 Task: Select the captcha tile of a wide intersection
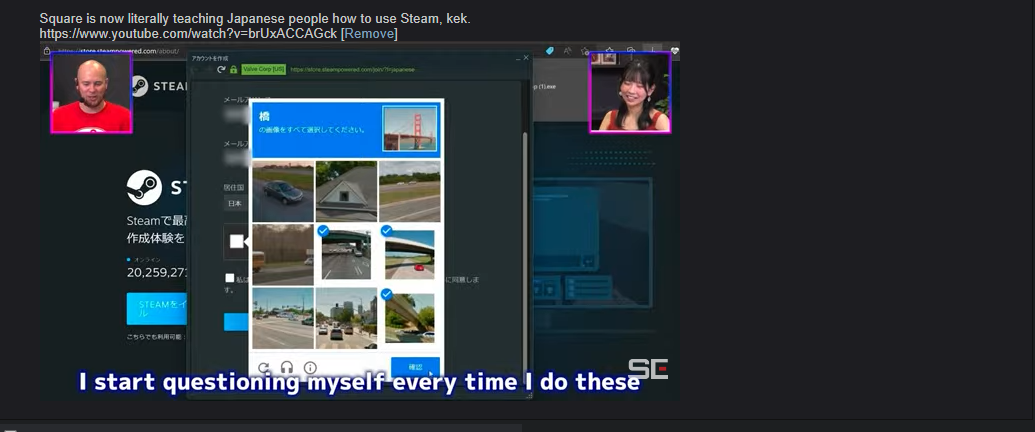283,318
